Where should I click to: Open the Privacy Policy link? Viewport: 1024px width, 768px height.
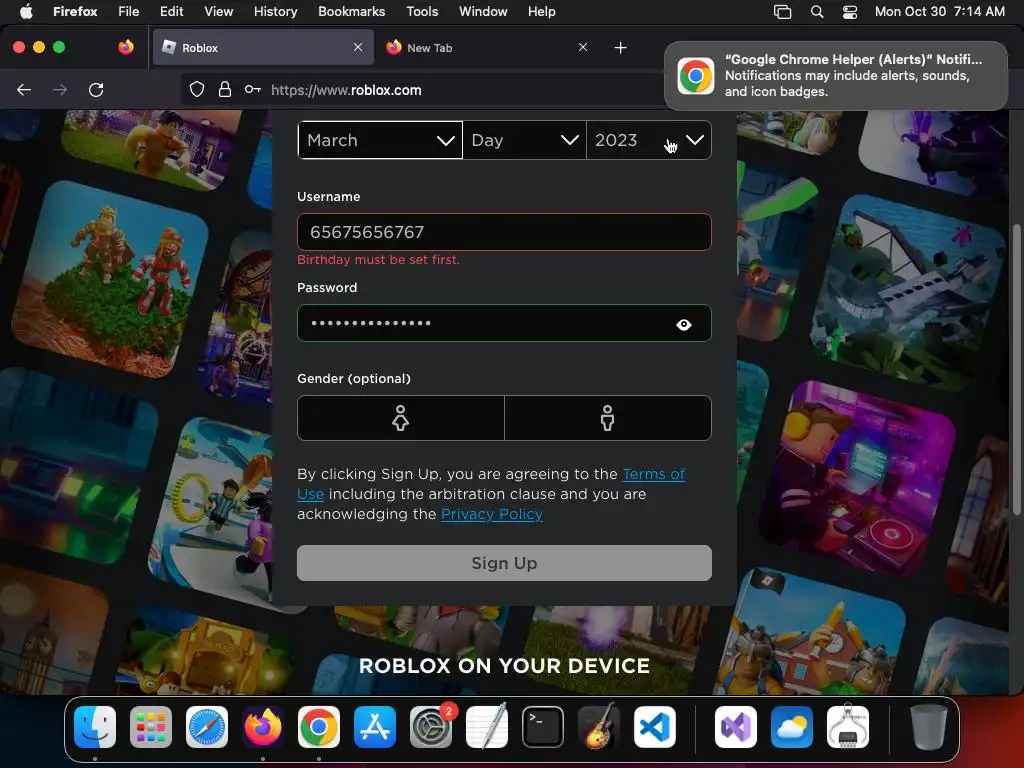[x=492, y=514]
